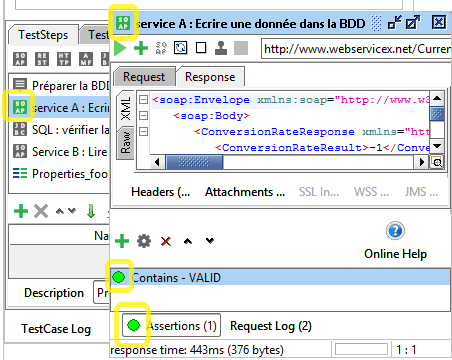Open the JMS tab

421,192
